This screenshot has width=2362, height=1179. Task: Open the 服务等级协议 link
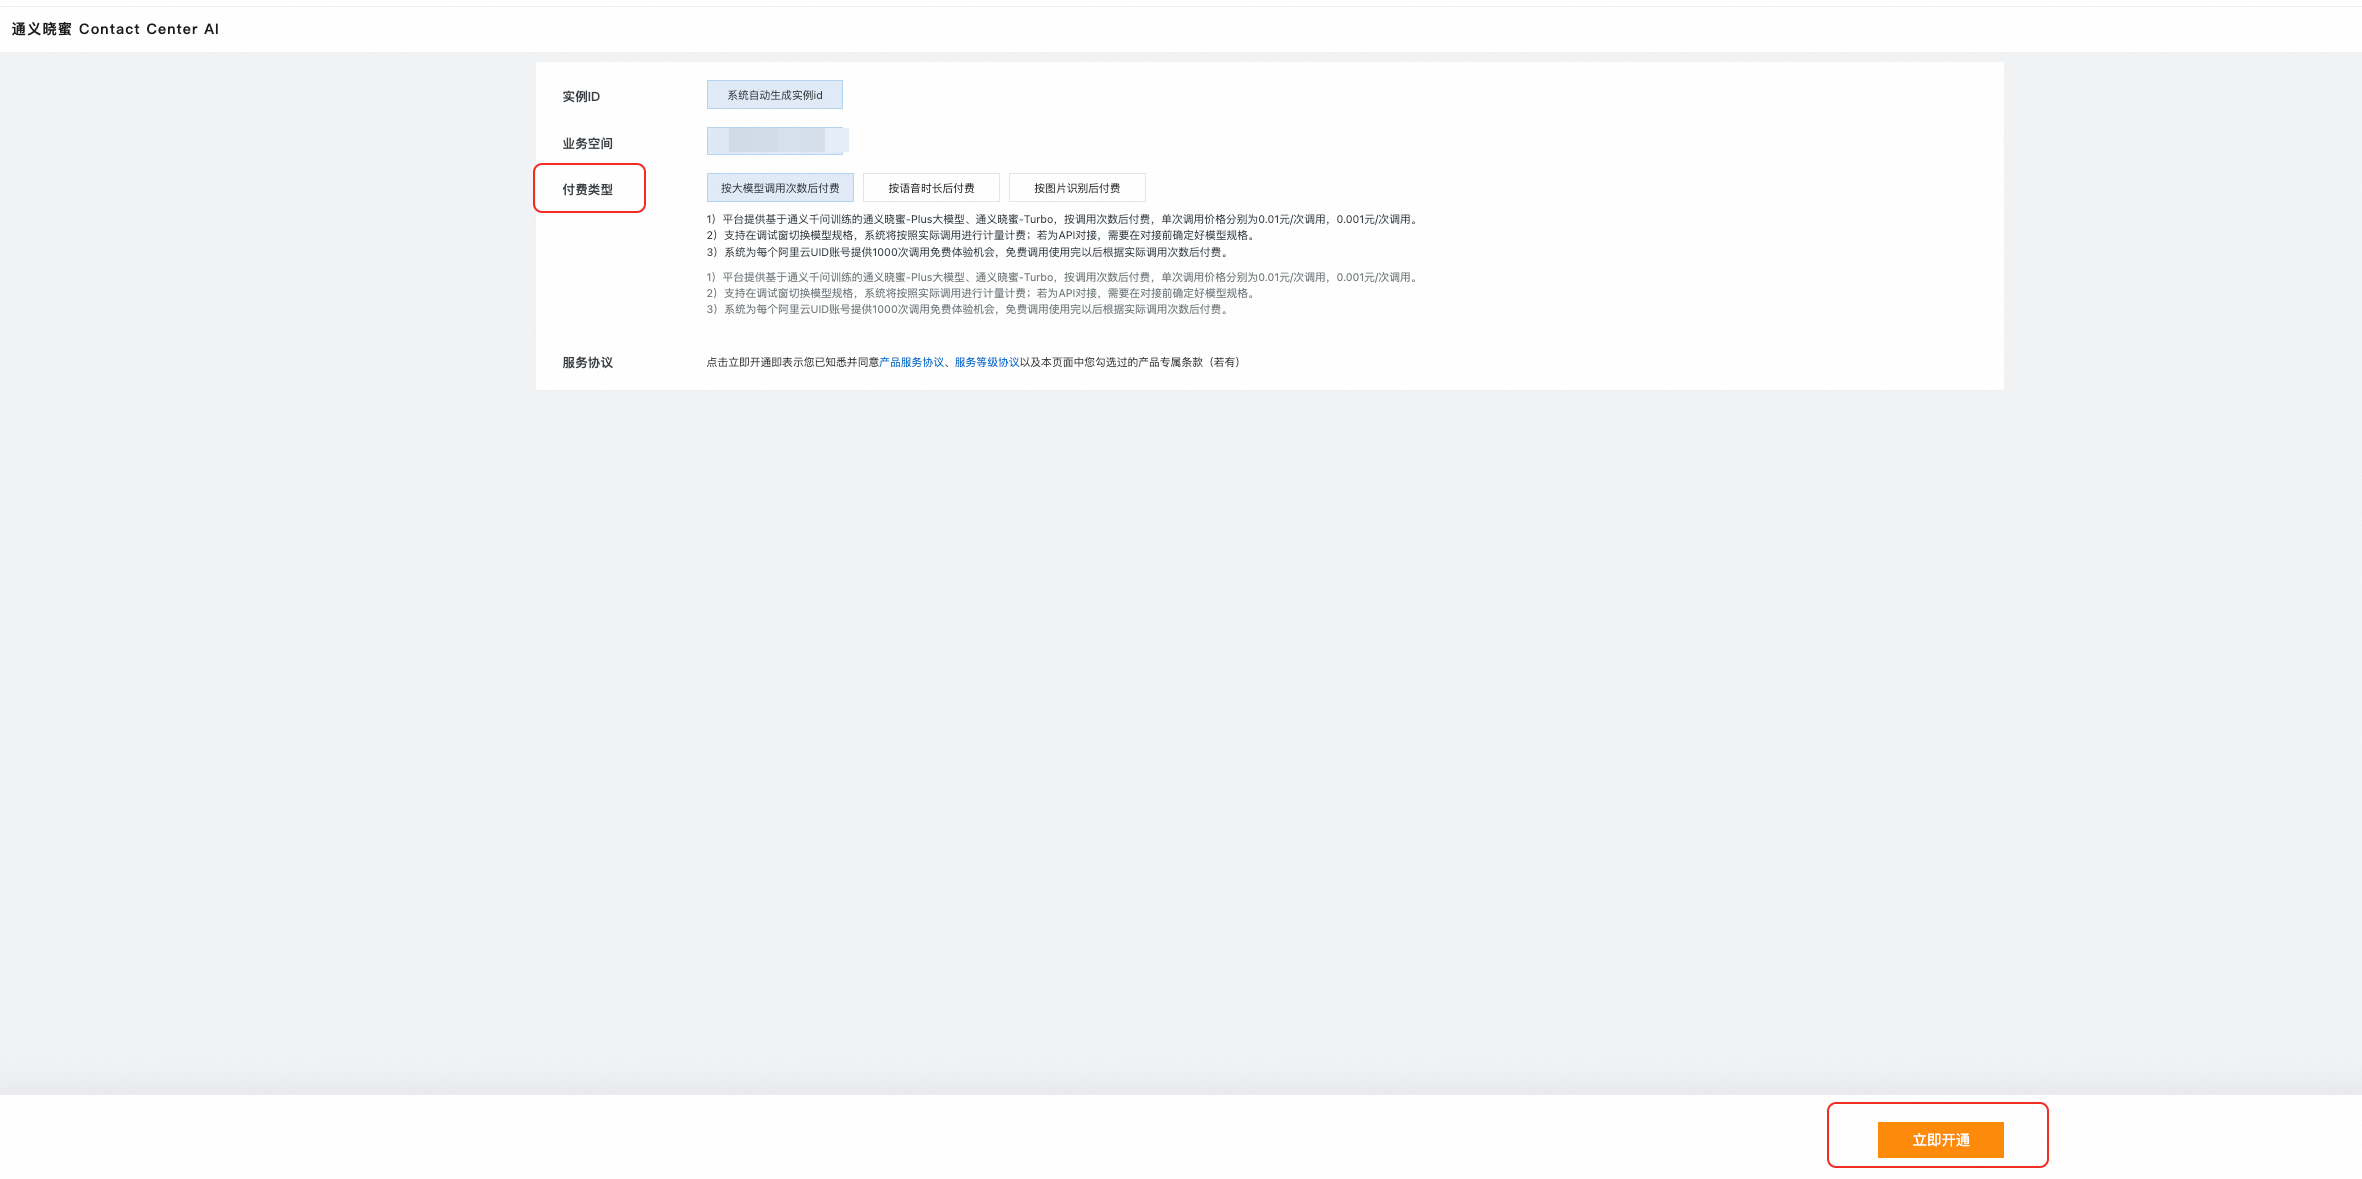click(x=987, y=362)
